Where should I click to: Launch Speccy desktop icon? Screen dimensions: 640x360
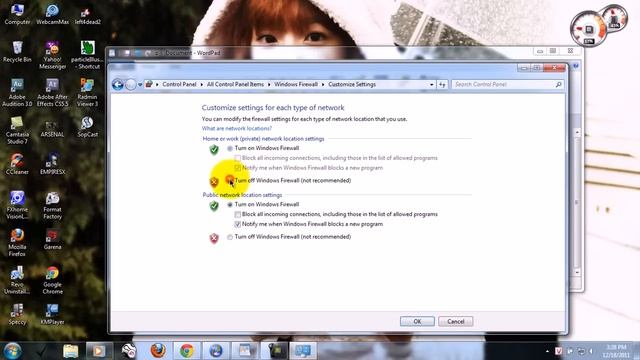click(17, 314)
